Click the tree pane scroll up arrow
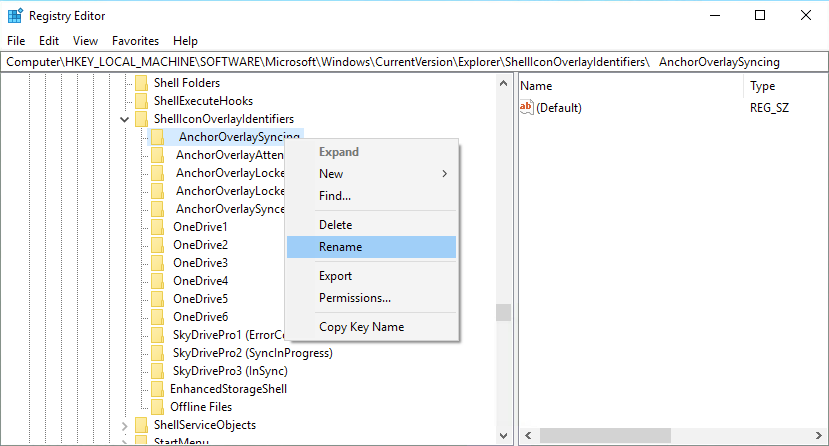829x446 pixels. (x=503, y=83)
